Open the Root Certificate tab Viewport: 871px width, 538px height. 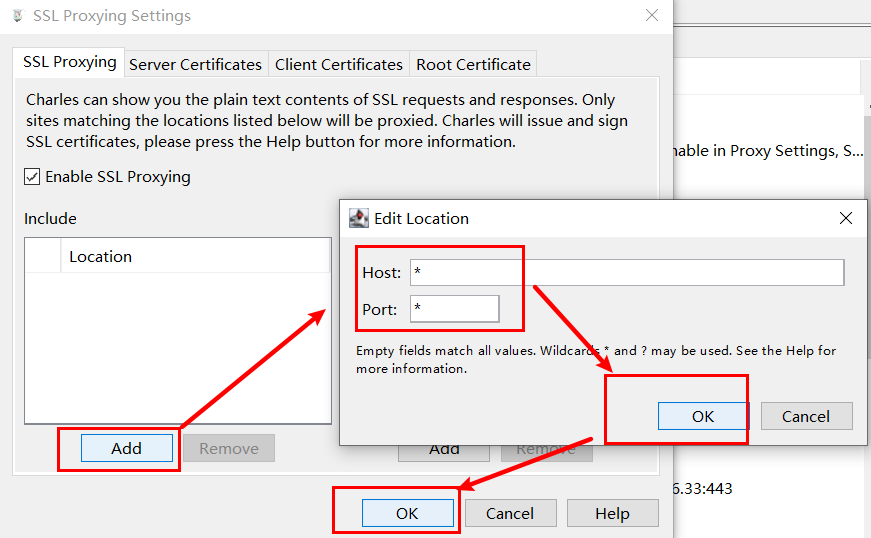click(473, 64)
